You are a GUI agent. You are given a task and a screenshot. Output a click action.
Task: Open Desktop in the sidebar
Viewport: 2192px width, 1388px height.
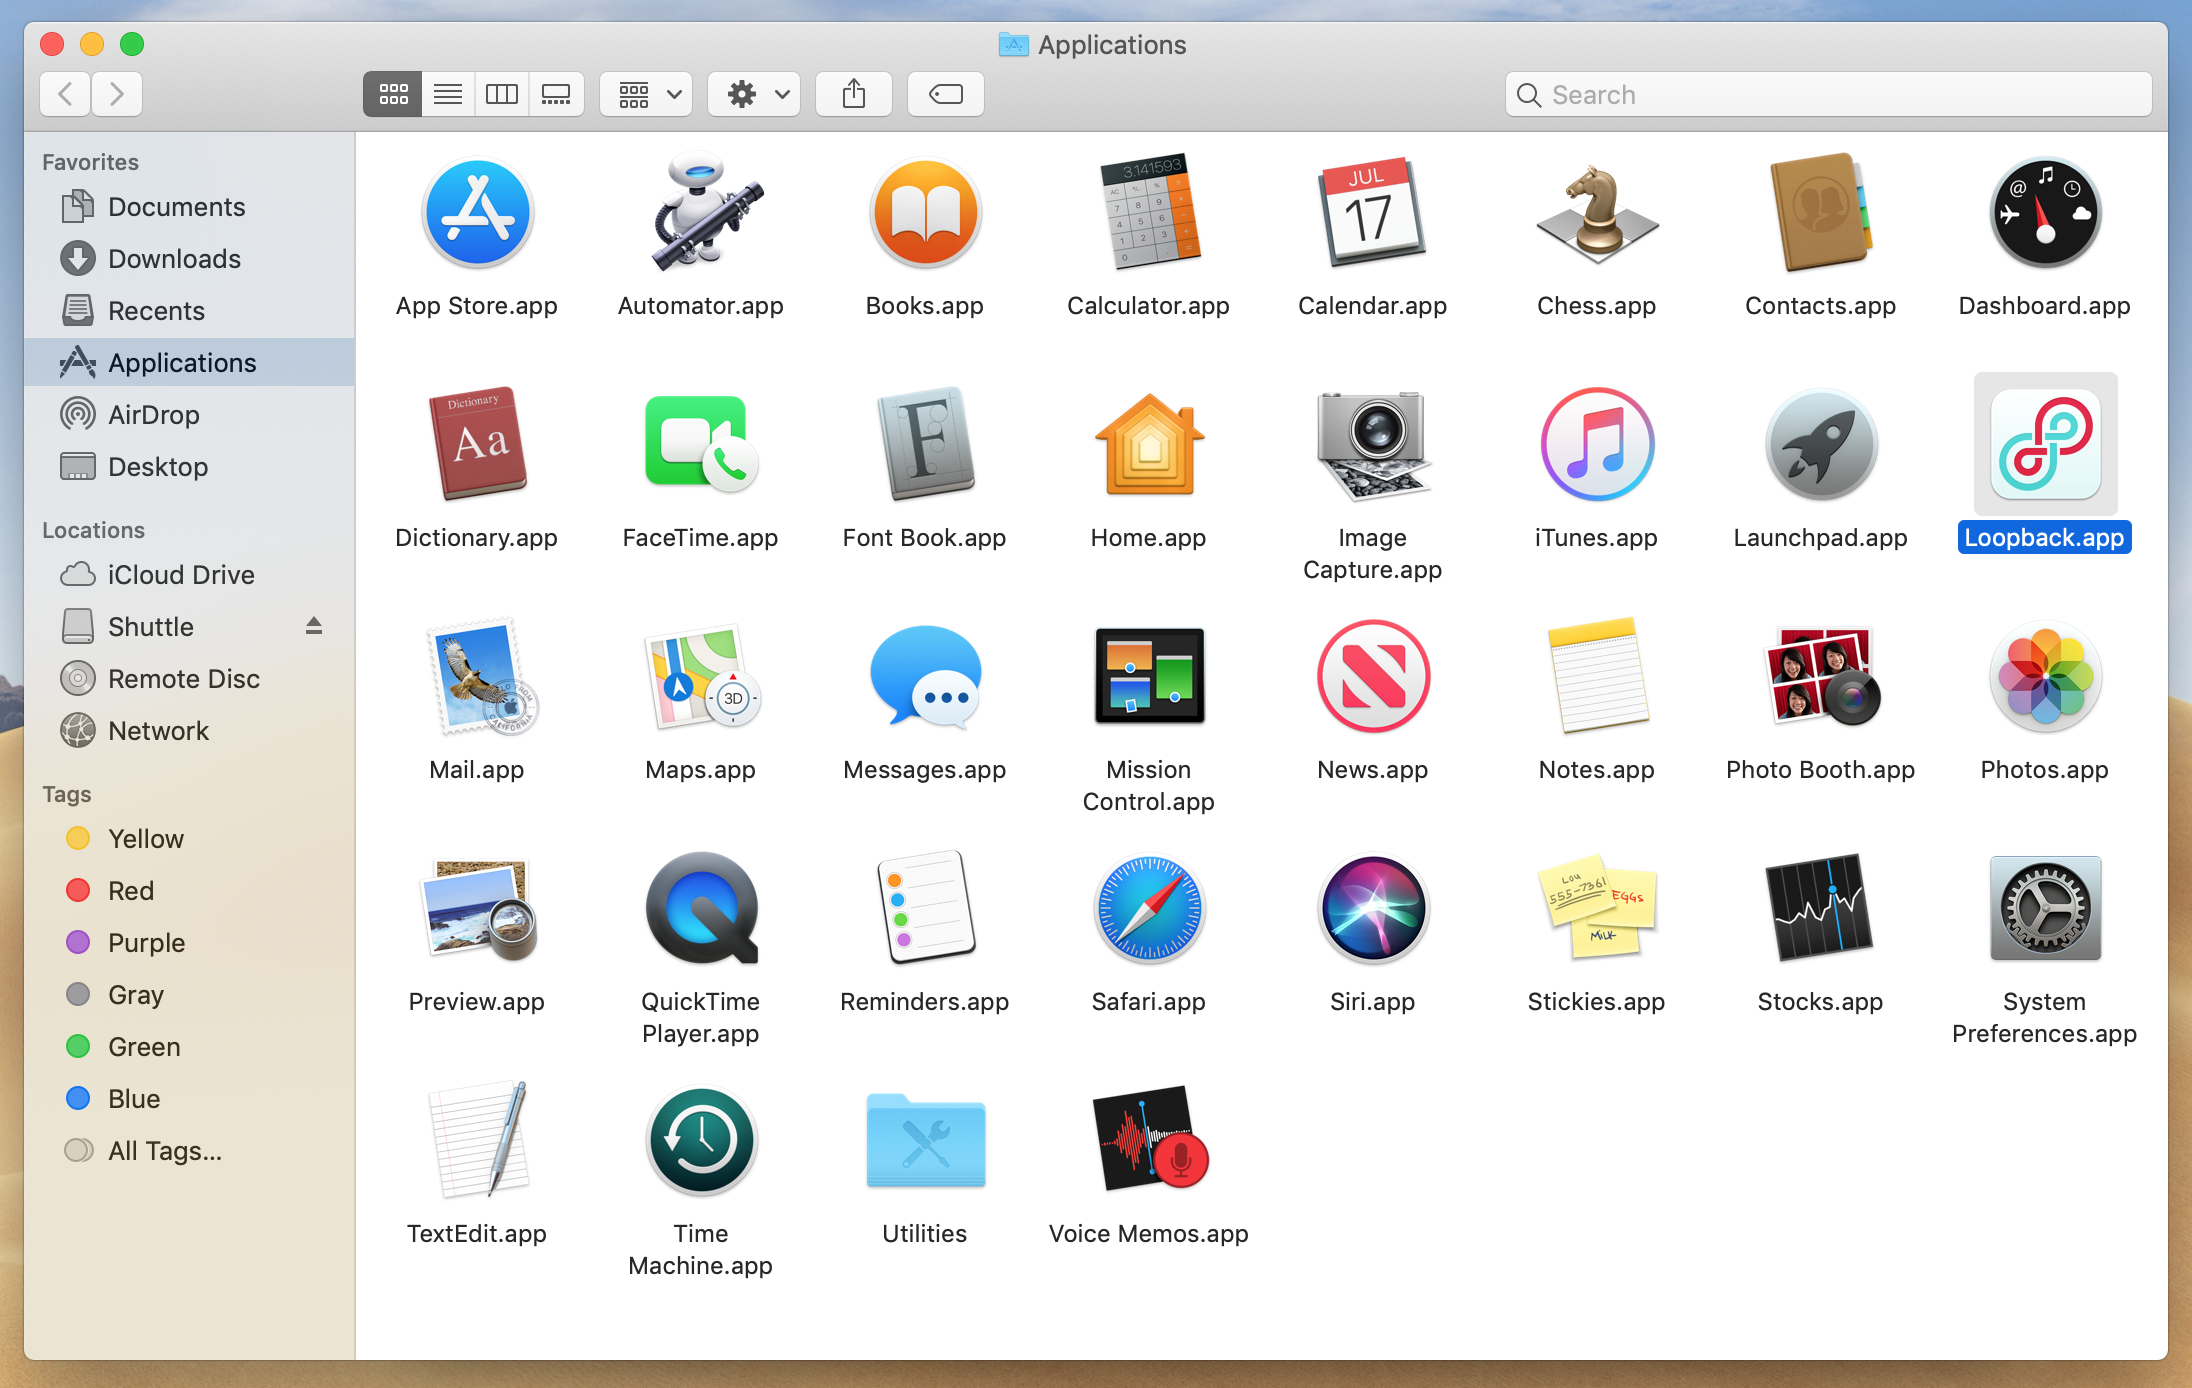pos(189,467)
